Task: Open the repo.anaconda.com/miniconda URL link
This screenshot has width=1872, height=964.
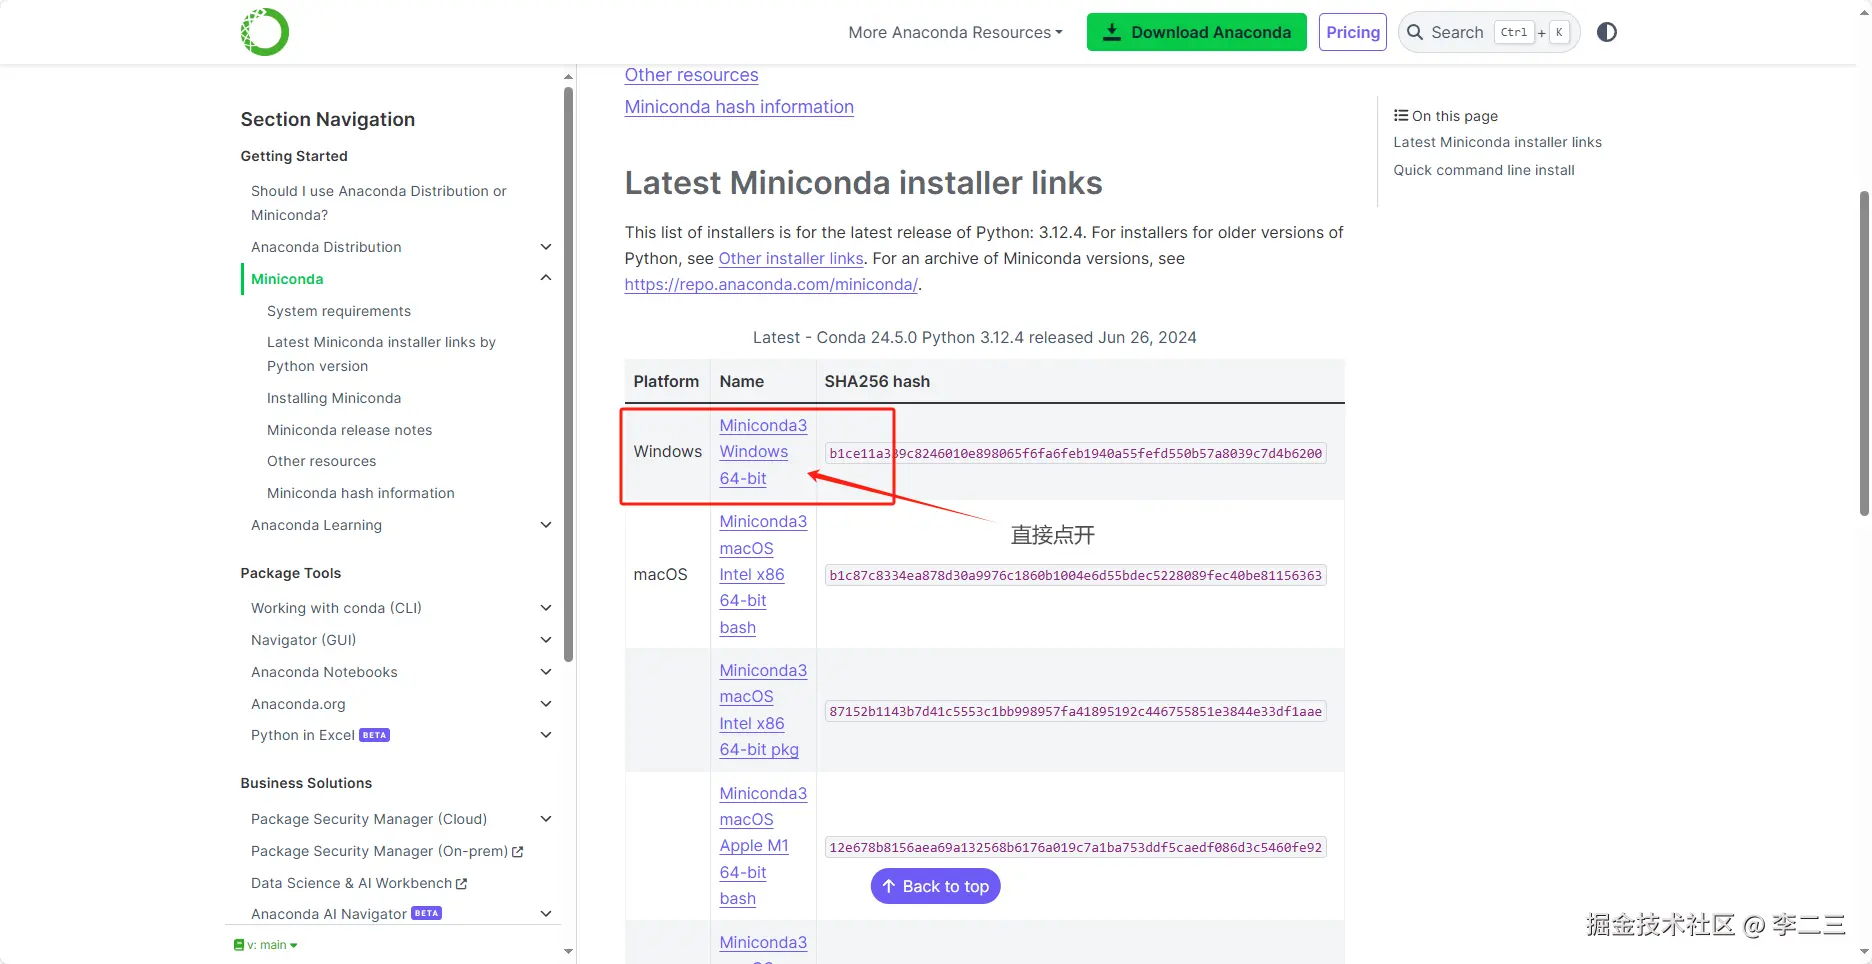Action: click(771, 284)
